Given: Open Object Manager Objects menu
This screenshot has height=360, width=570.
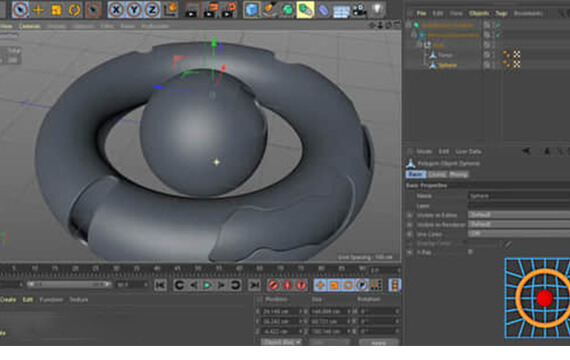Looking at the screenshot, I should coord(478,13).
